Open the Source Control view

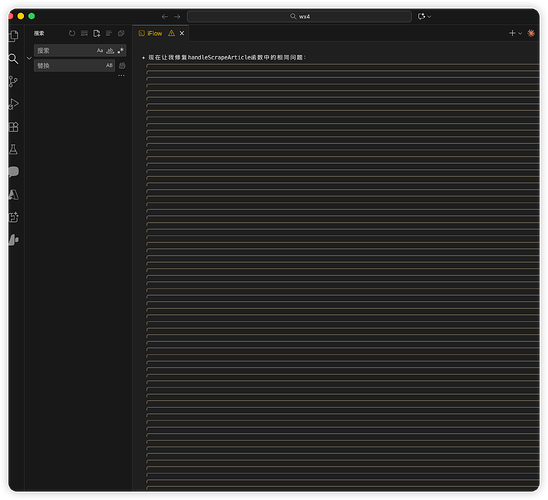pyautogui.click(x=13, y=81)
